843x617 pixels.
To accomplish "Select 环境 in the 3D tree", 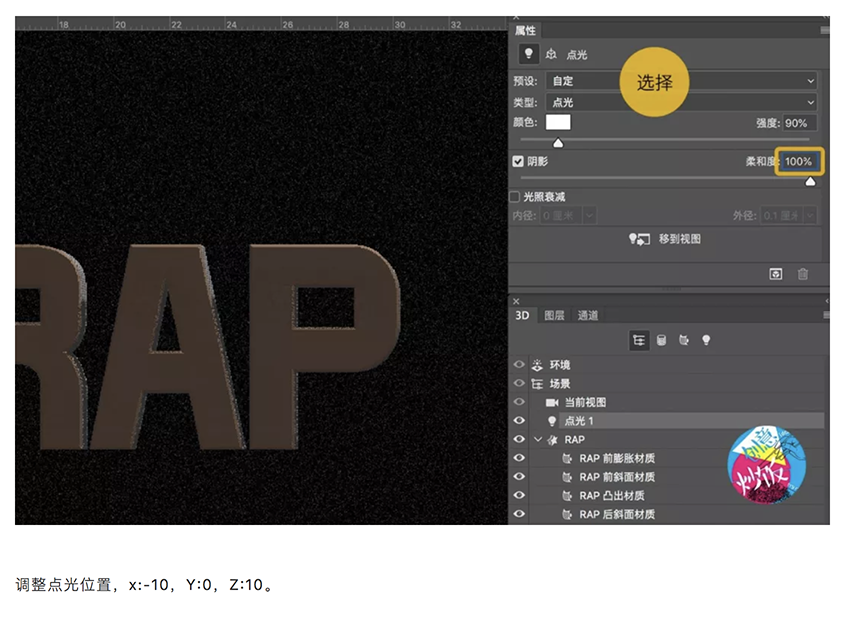I will 560,365.
